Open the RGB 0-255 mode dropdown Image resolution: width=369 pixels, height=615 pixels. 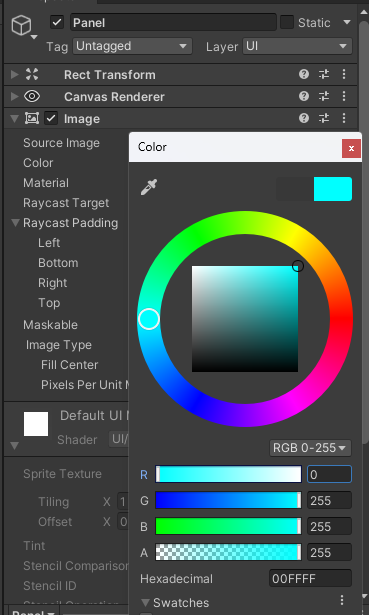click(310, 448)
